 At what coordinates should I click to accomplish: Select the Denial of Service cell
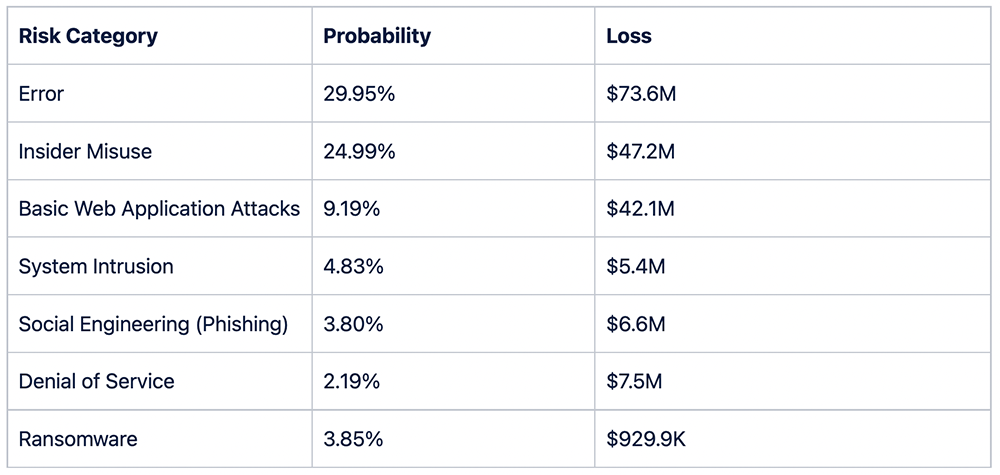96,381
